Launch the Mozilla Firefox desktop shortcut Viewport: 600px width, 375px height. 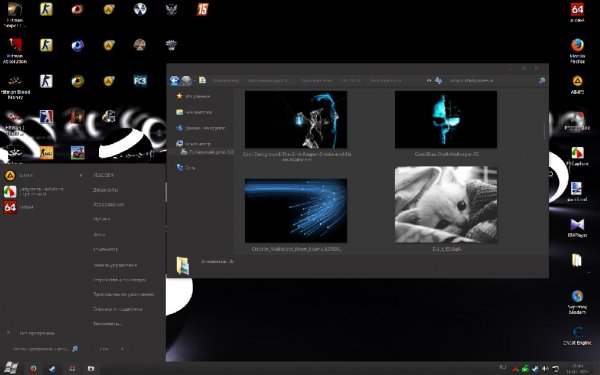coord(577,50)
